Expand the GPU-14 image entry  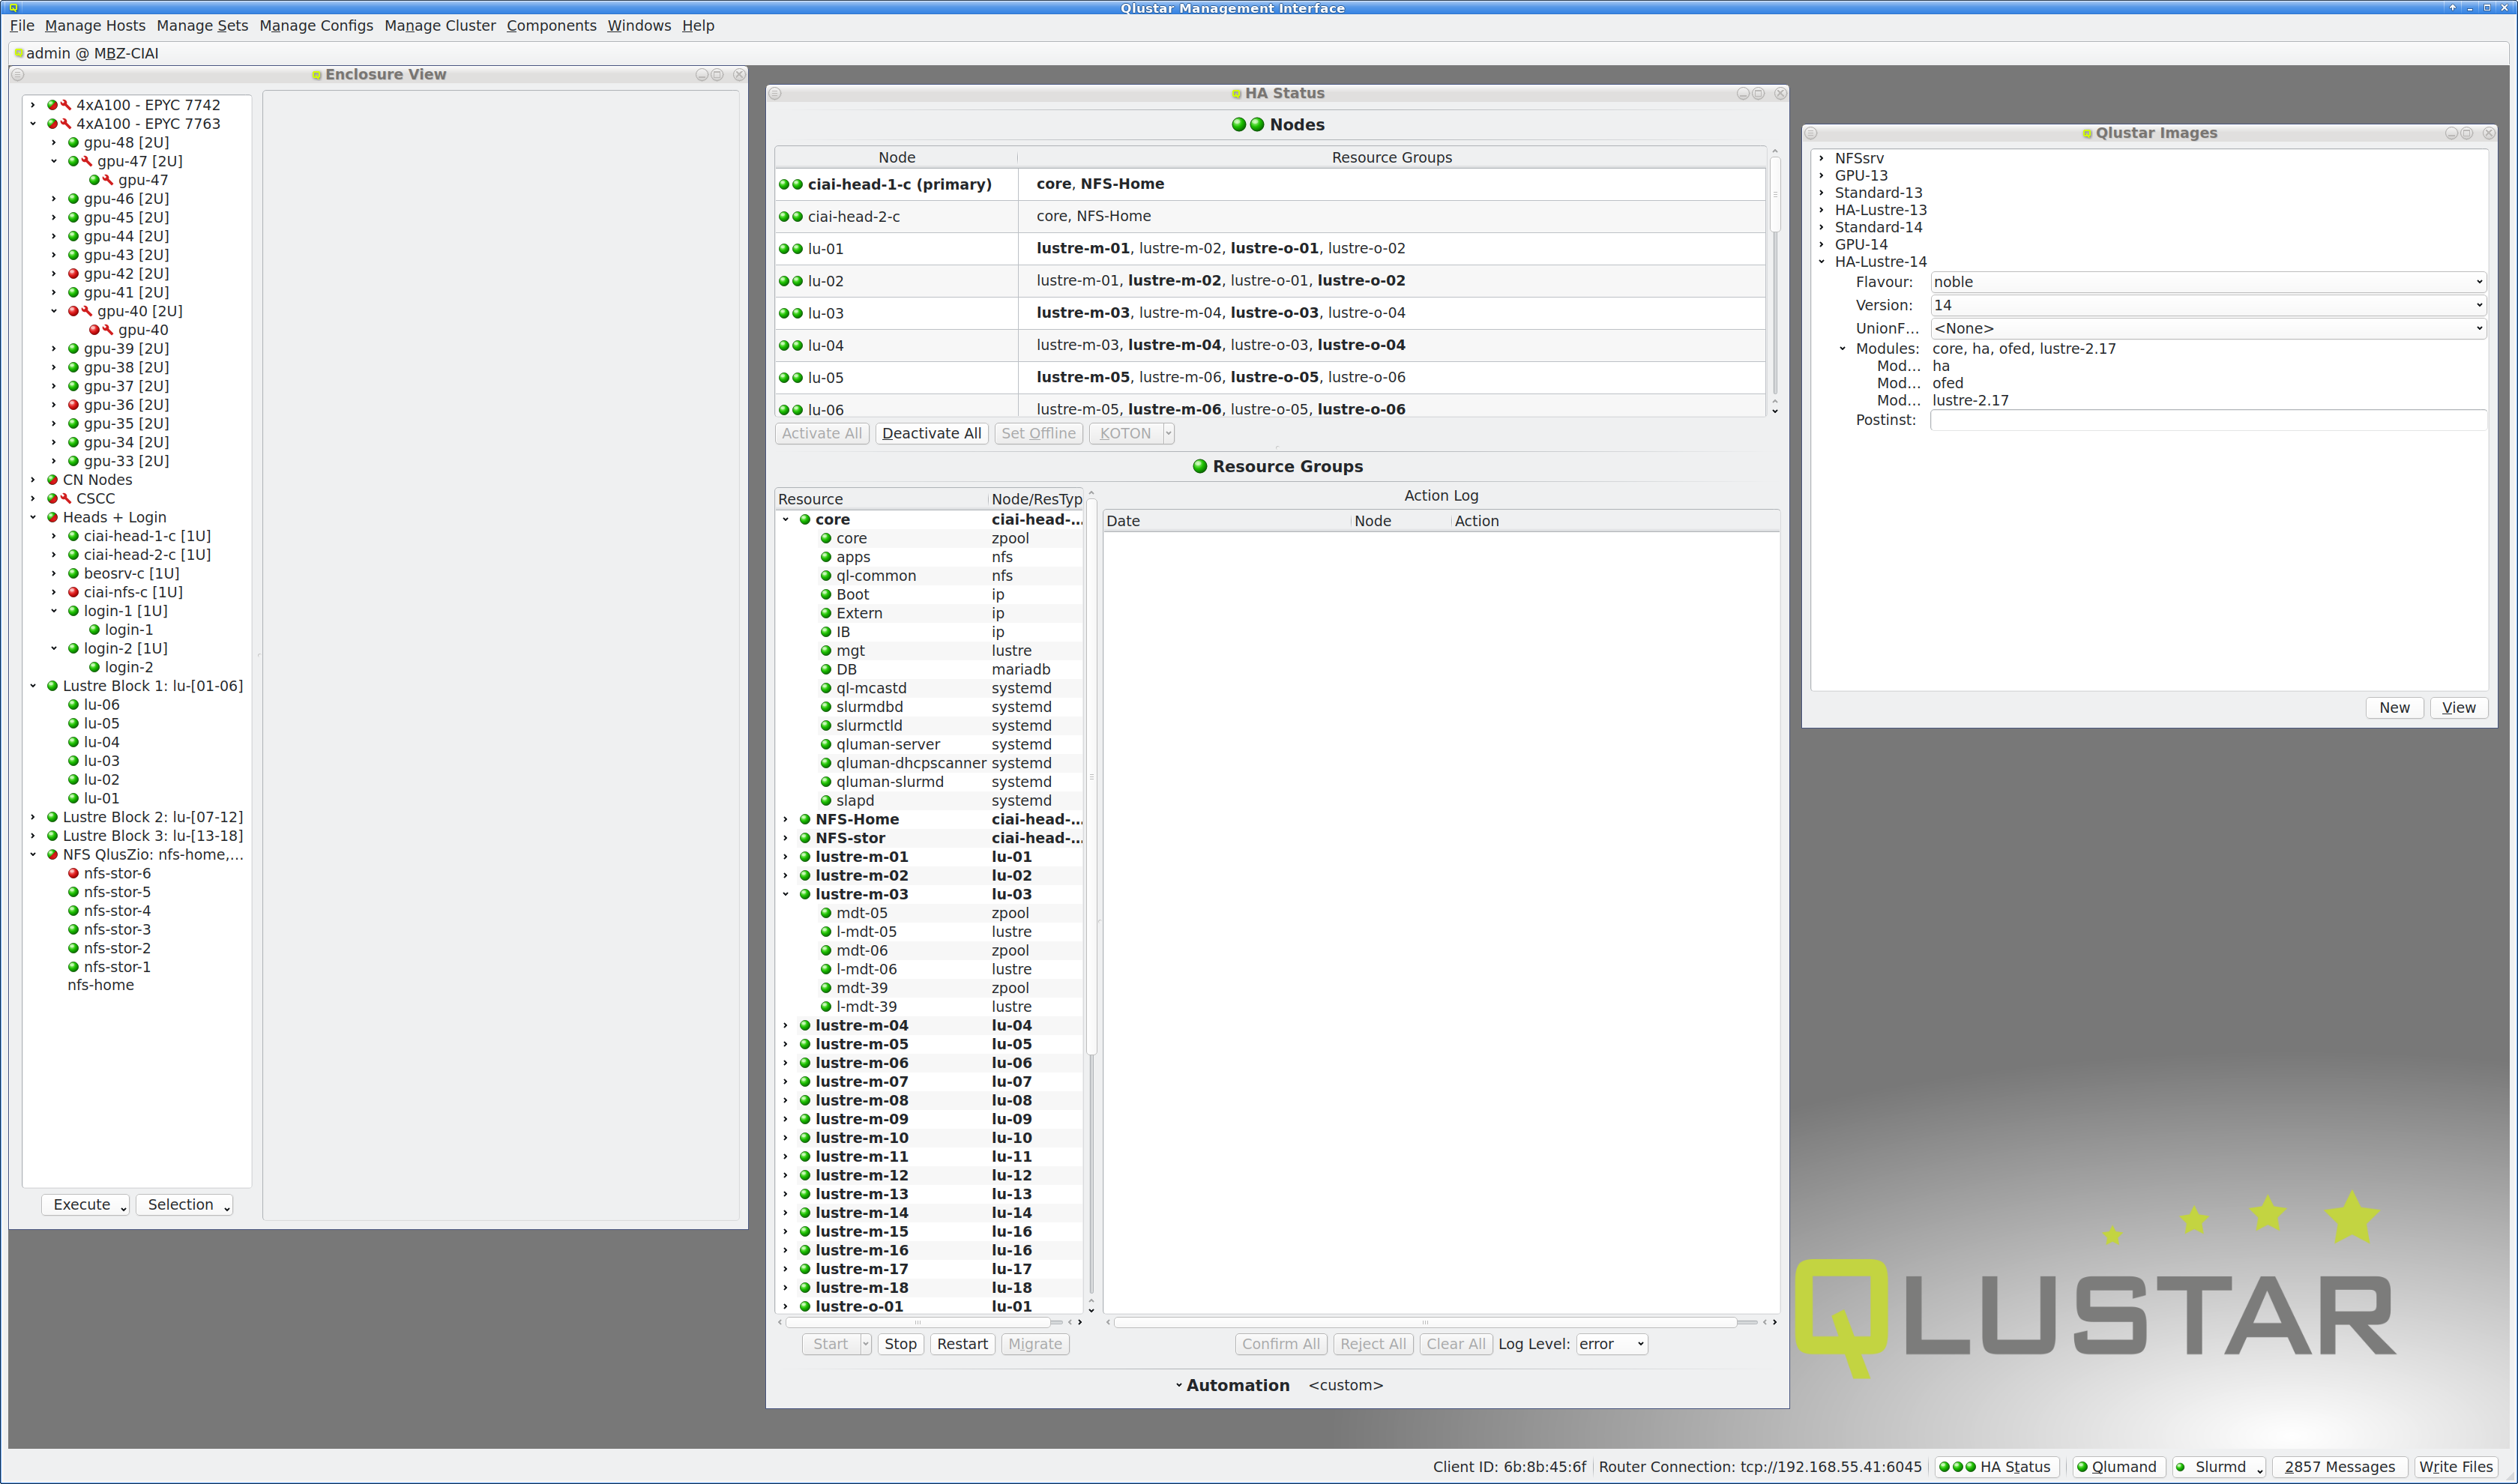click(1822, 244)
